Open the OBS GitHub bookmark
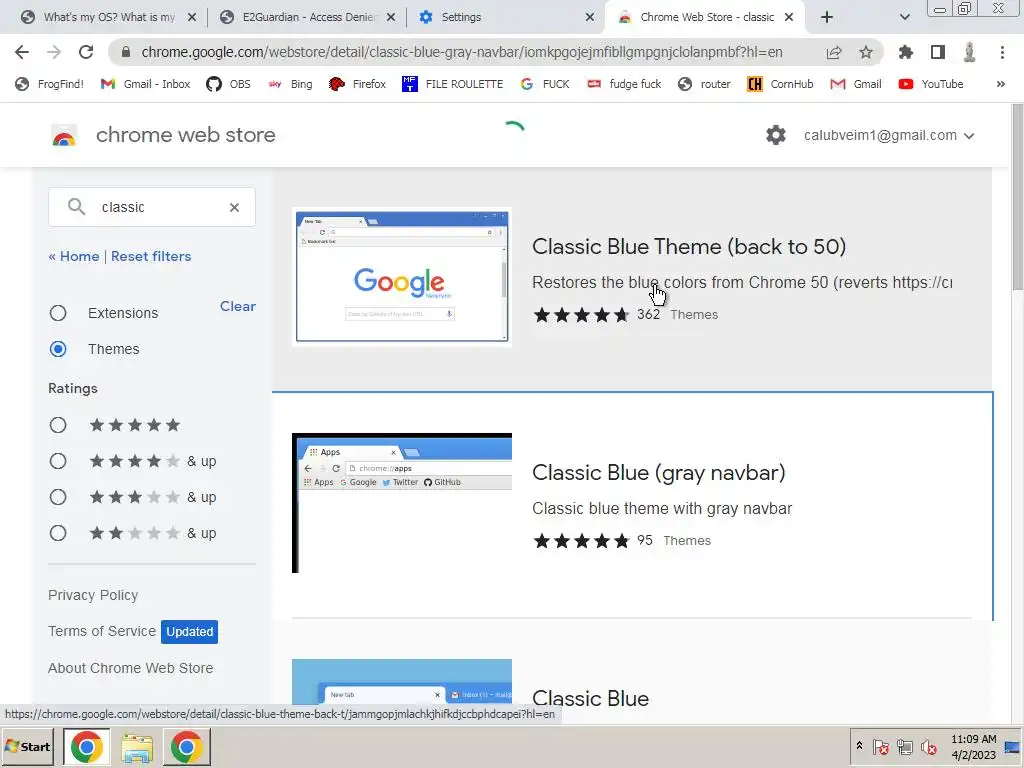1024x768 pixels. pyautogui.click(x=229, y=84)
